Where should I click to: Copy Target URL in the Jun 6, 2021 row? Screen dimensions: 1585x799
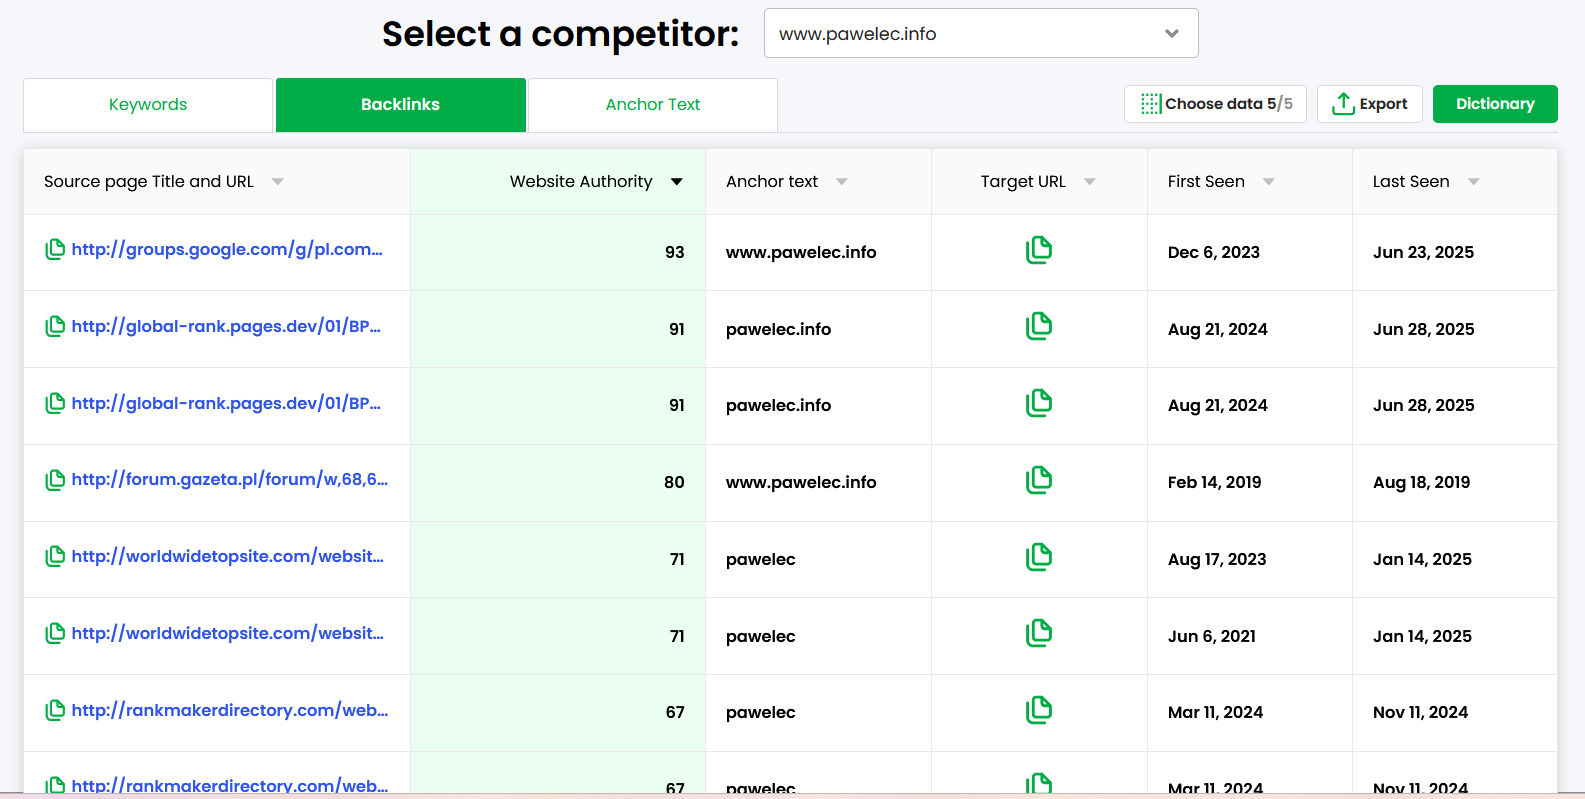1039,633
